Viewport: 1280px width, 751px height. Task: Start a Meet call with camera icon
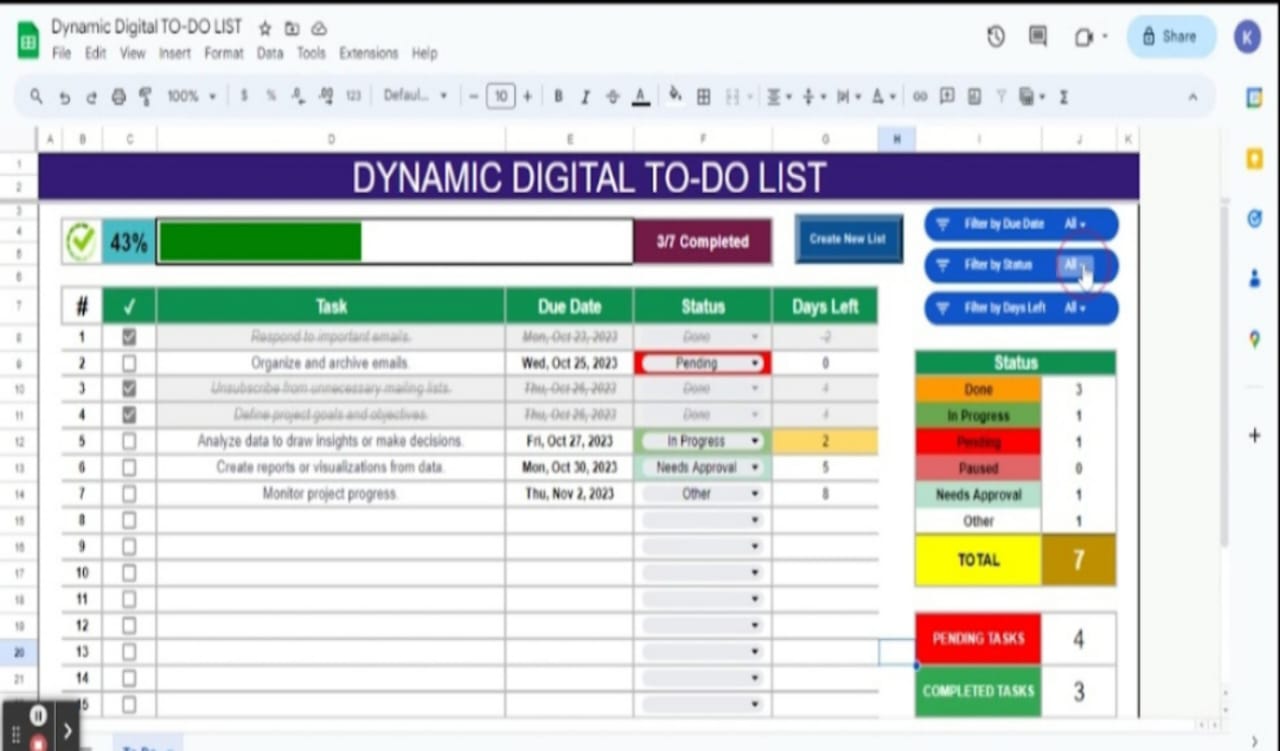click(x=1084, y=37)
